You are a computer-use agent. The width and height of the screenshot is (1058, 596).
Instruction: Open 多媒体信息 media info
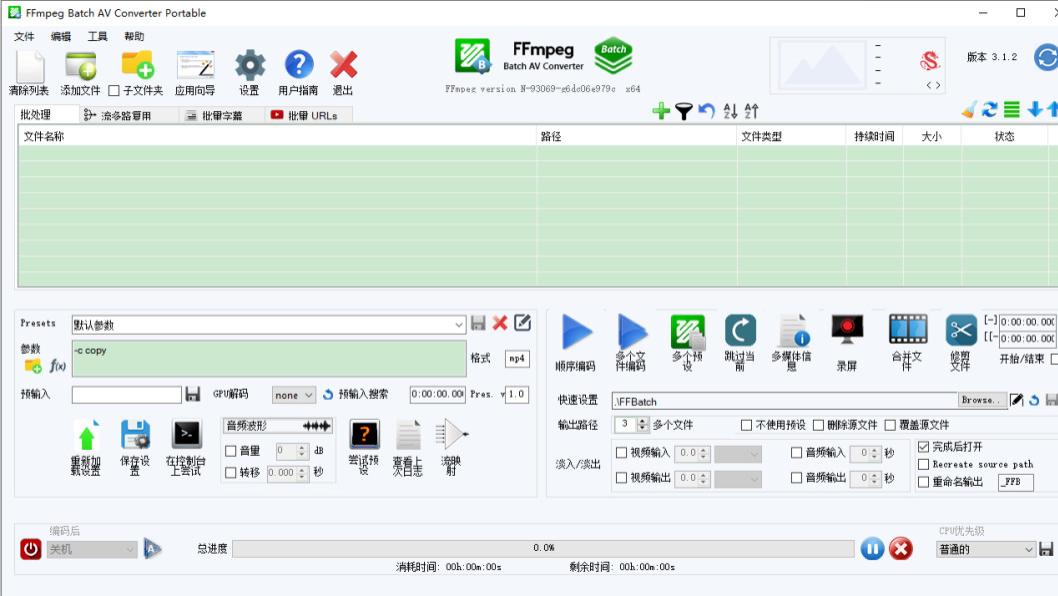coord(793,331)
